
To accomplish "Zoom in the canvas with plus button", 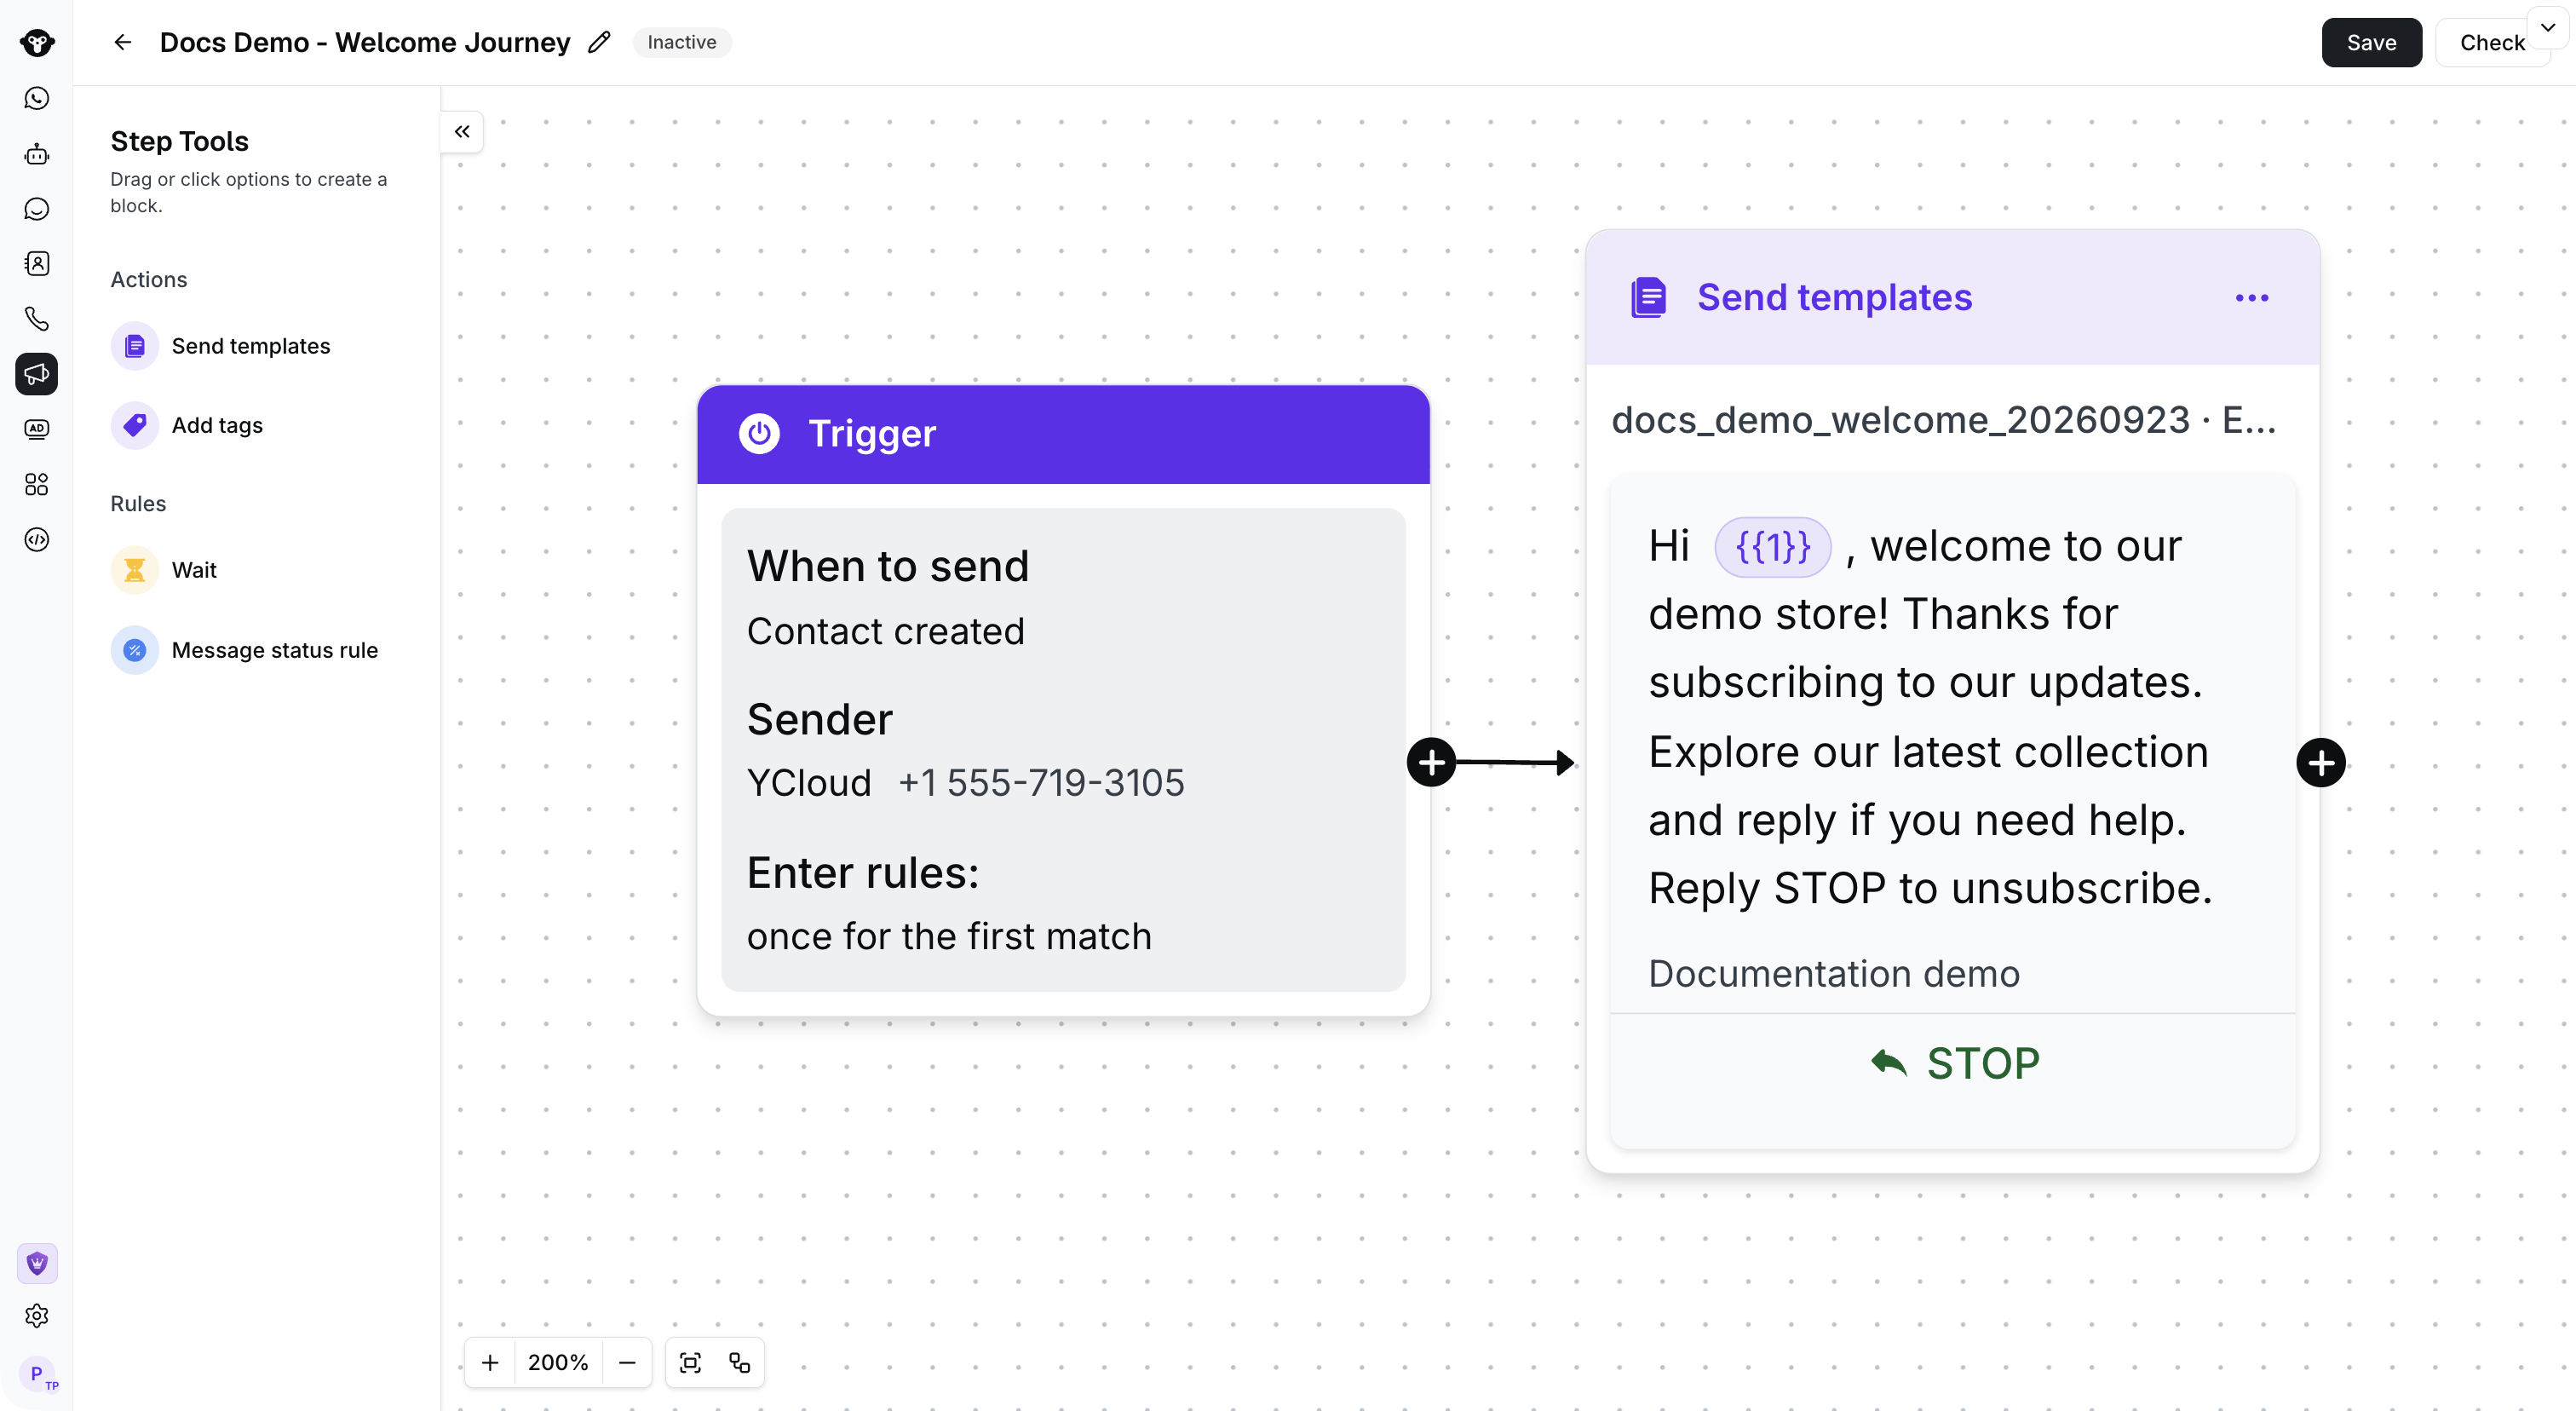I will tap(490, 1362).
